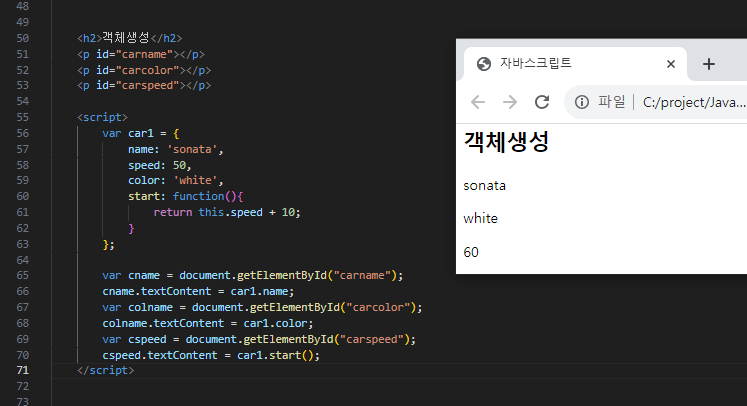This screenshot has width=747, height=406.
Task: Click the id="carname" paragraph line
Action: (141, 54)
